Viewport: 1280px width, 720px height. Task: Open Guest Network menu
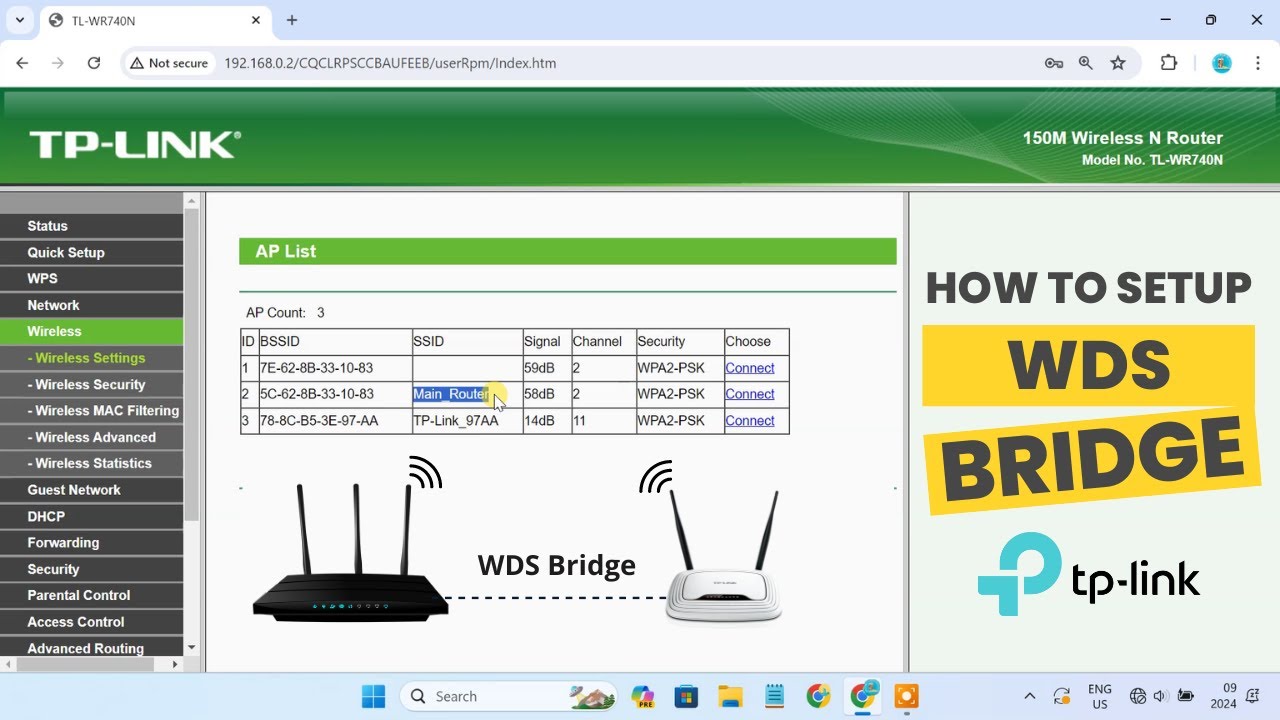(91, 490)
